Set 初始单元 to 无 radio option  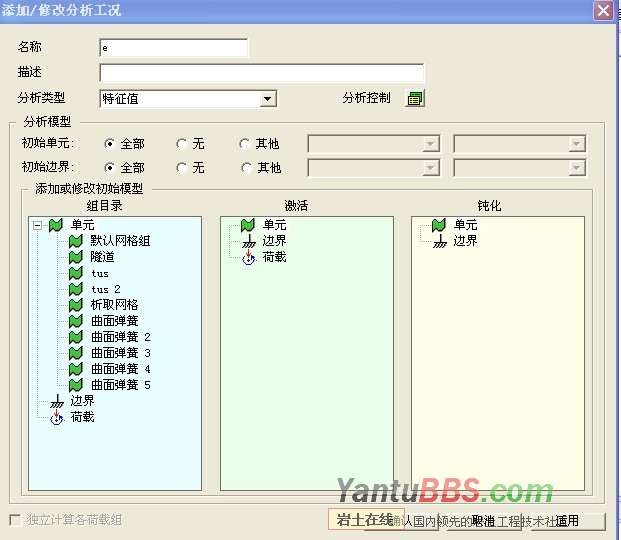pyautogui.click(x=182, y=144)
